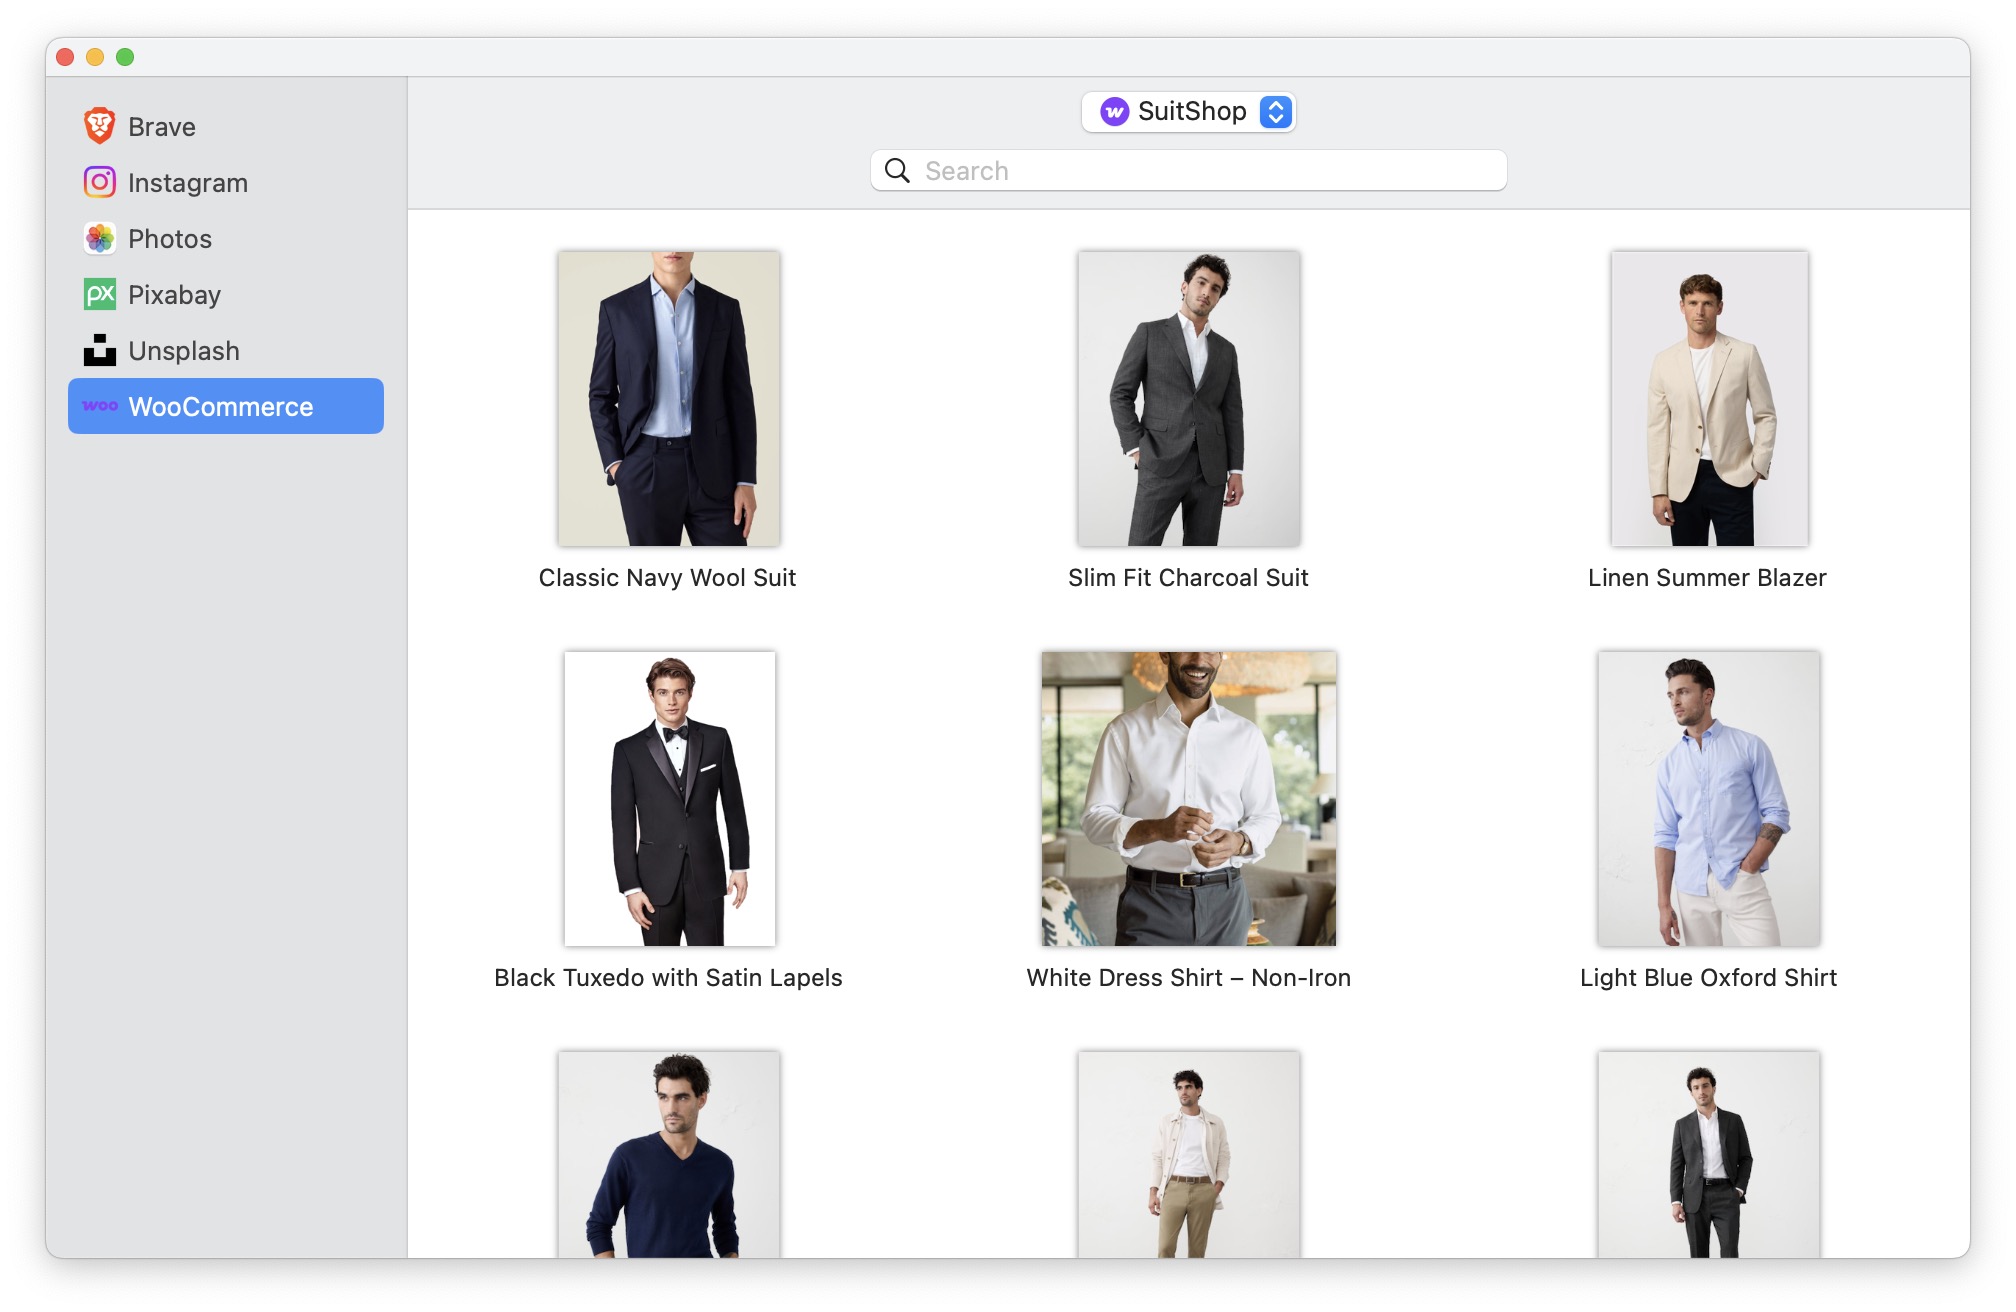Pick the dark suit with white shirt photo in bottom row
Viewport: 2016px width, 1312px height.
(x=1709, y=1154)
